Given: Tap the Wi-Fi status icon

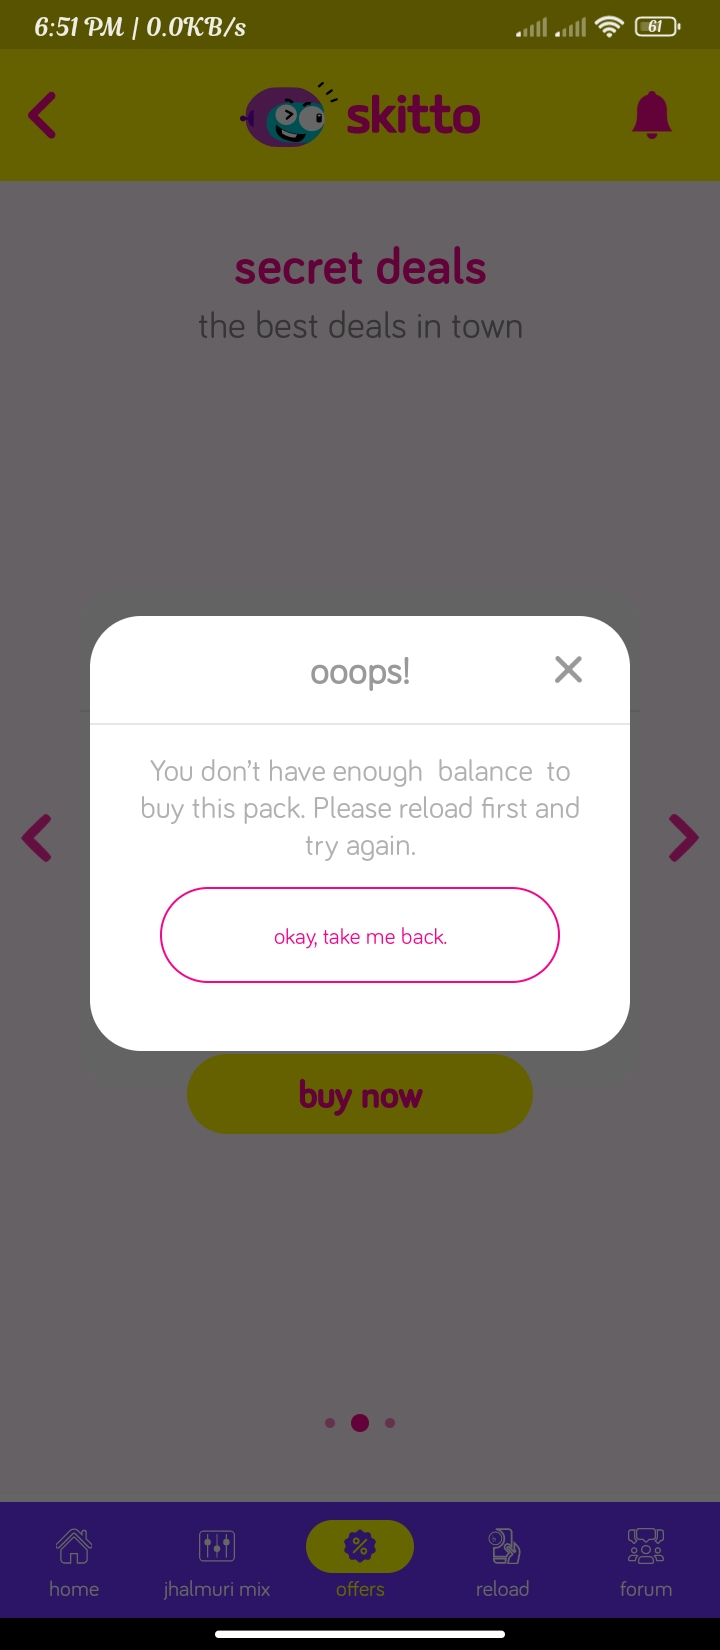Looking at the screenshot, I should tap(609, 27).
